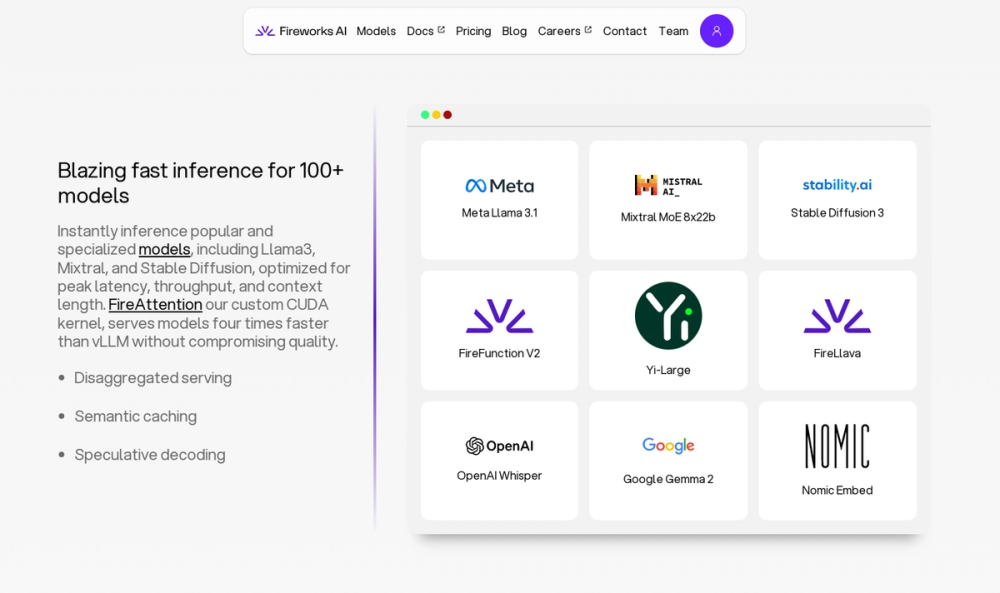This screenshot has height=593, width=1000.
Task: Click the Nomic Embed label
Action: 837,490
